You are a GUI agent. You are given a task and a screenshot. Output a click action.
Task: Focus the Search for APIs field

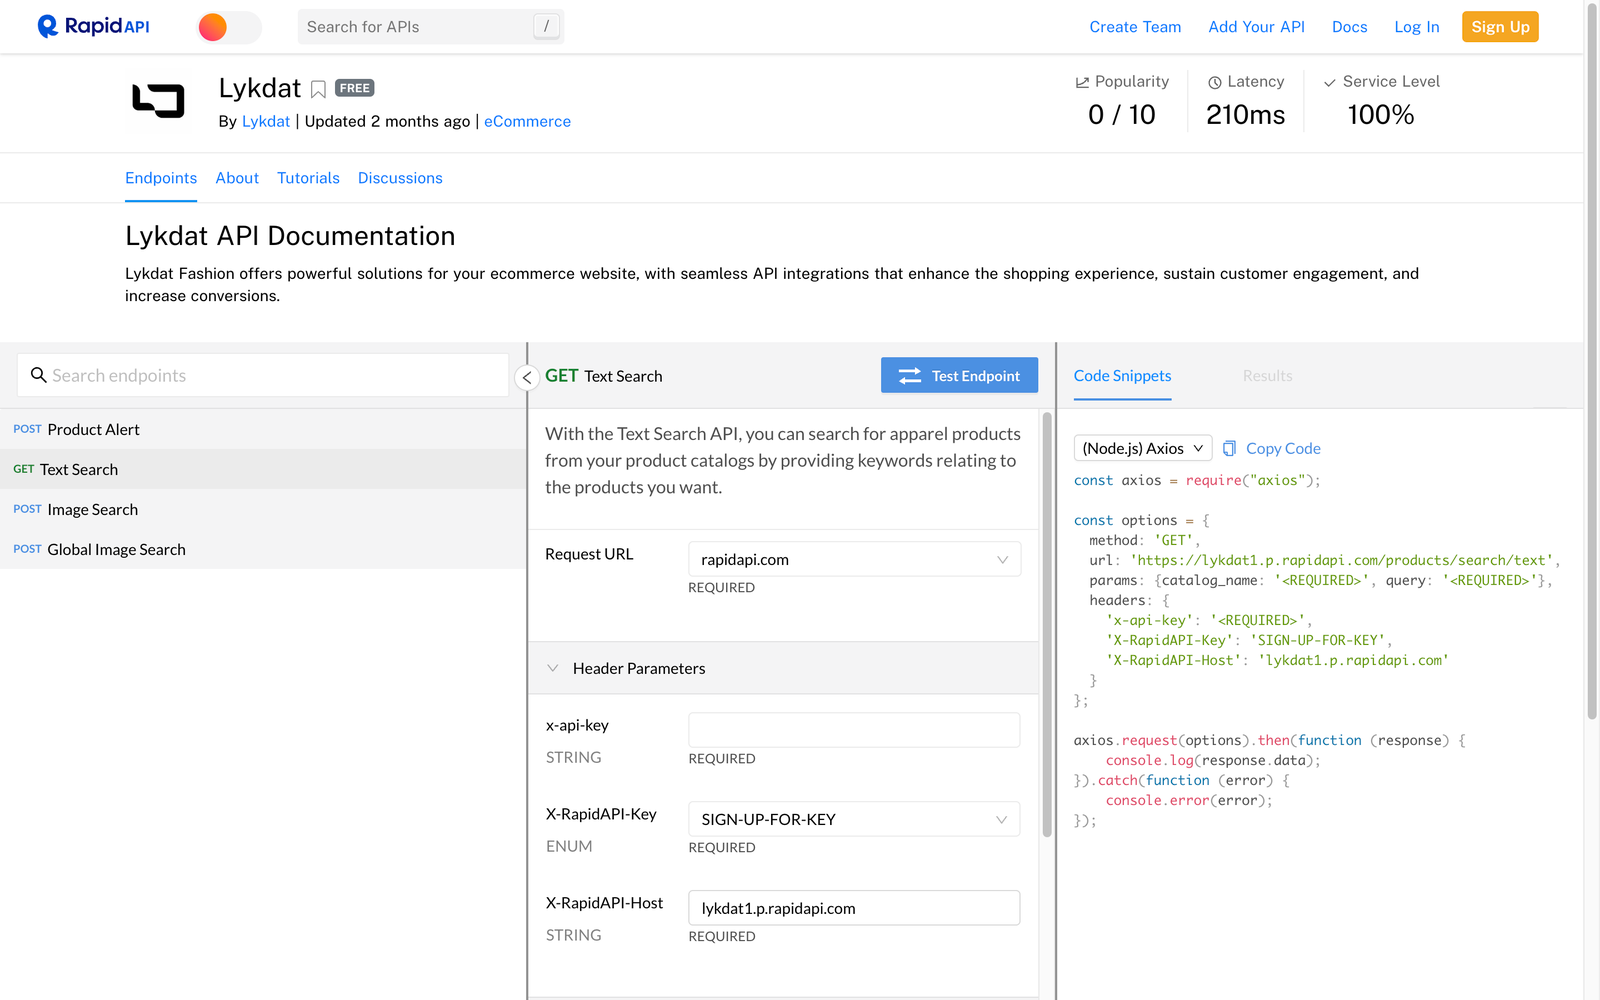coord(430,27)
